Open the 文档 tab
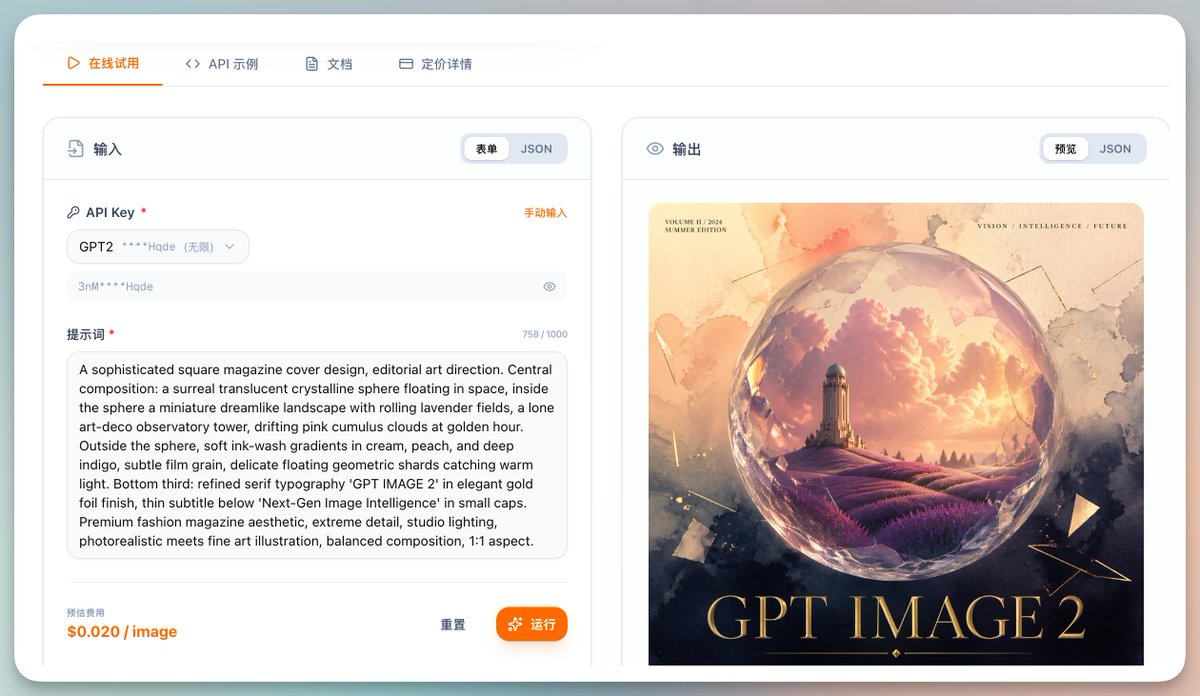Screen dimensions: 1200x696 click(329, 64)
